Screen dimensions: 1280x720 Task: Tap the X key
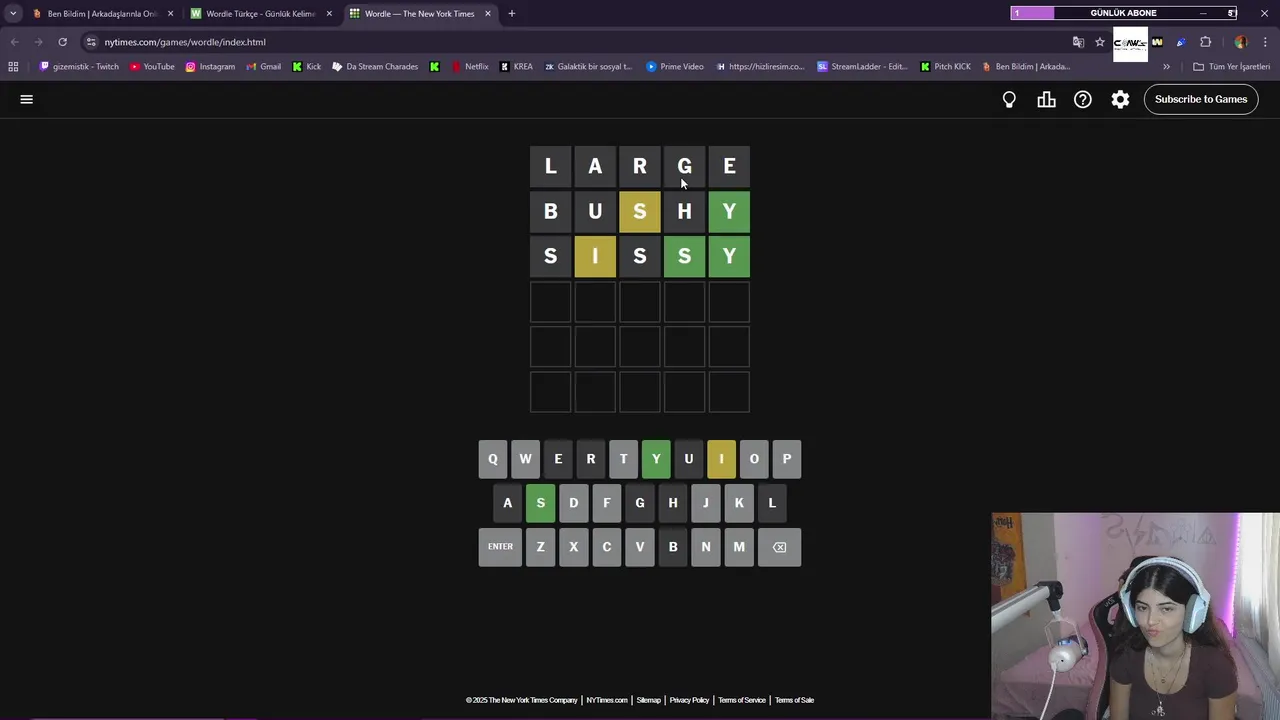(573, 547)
